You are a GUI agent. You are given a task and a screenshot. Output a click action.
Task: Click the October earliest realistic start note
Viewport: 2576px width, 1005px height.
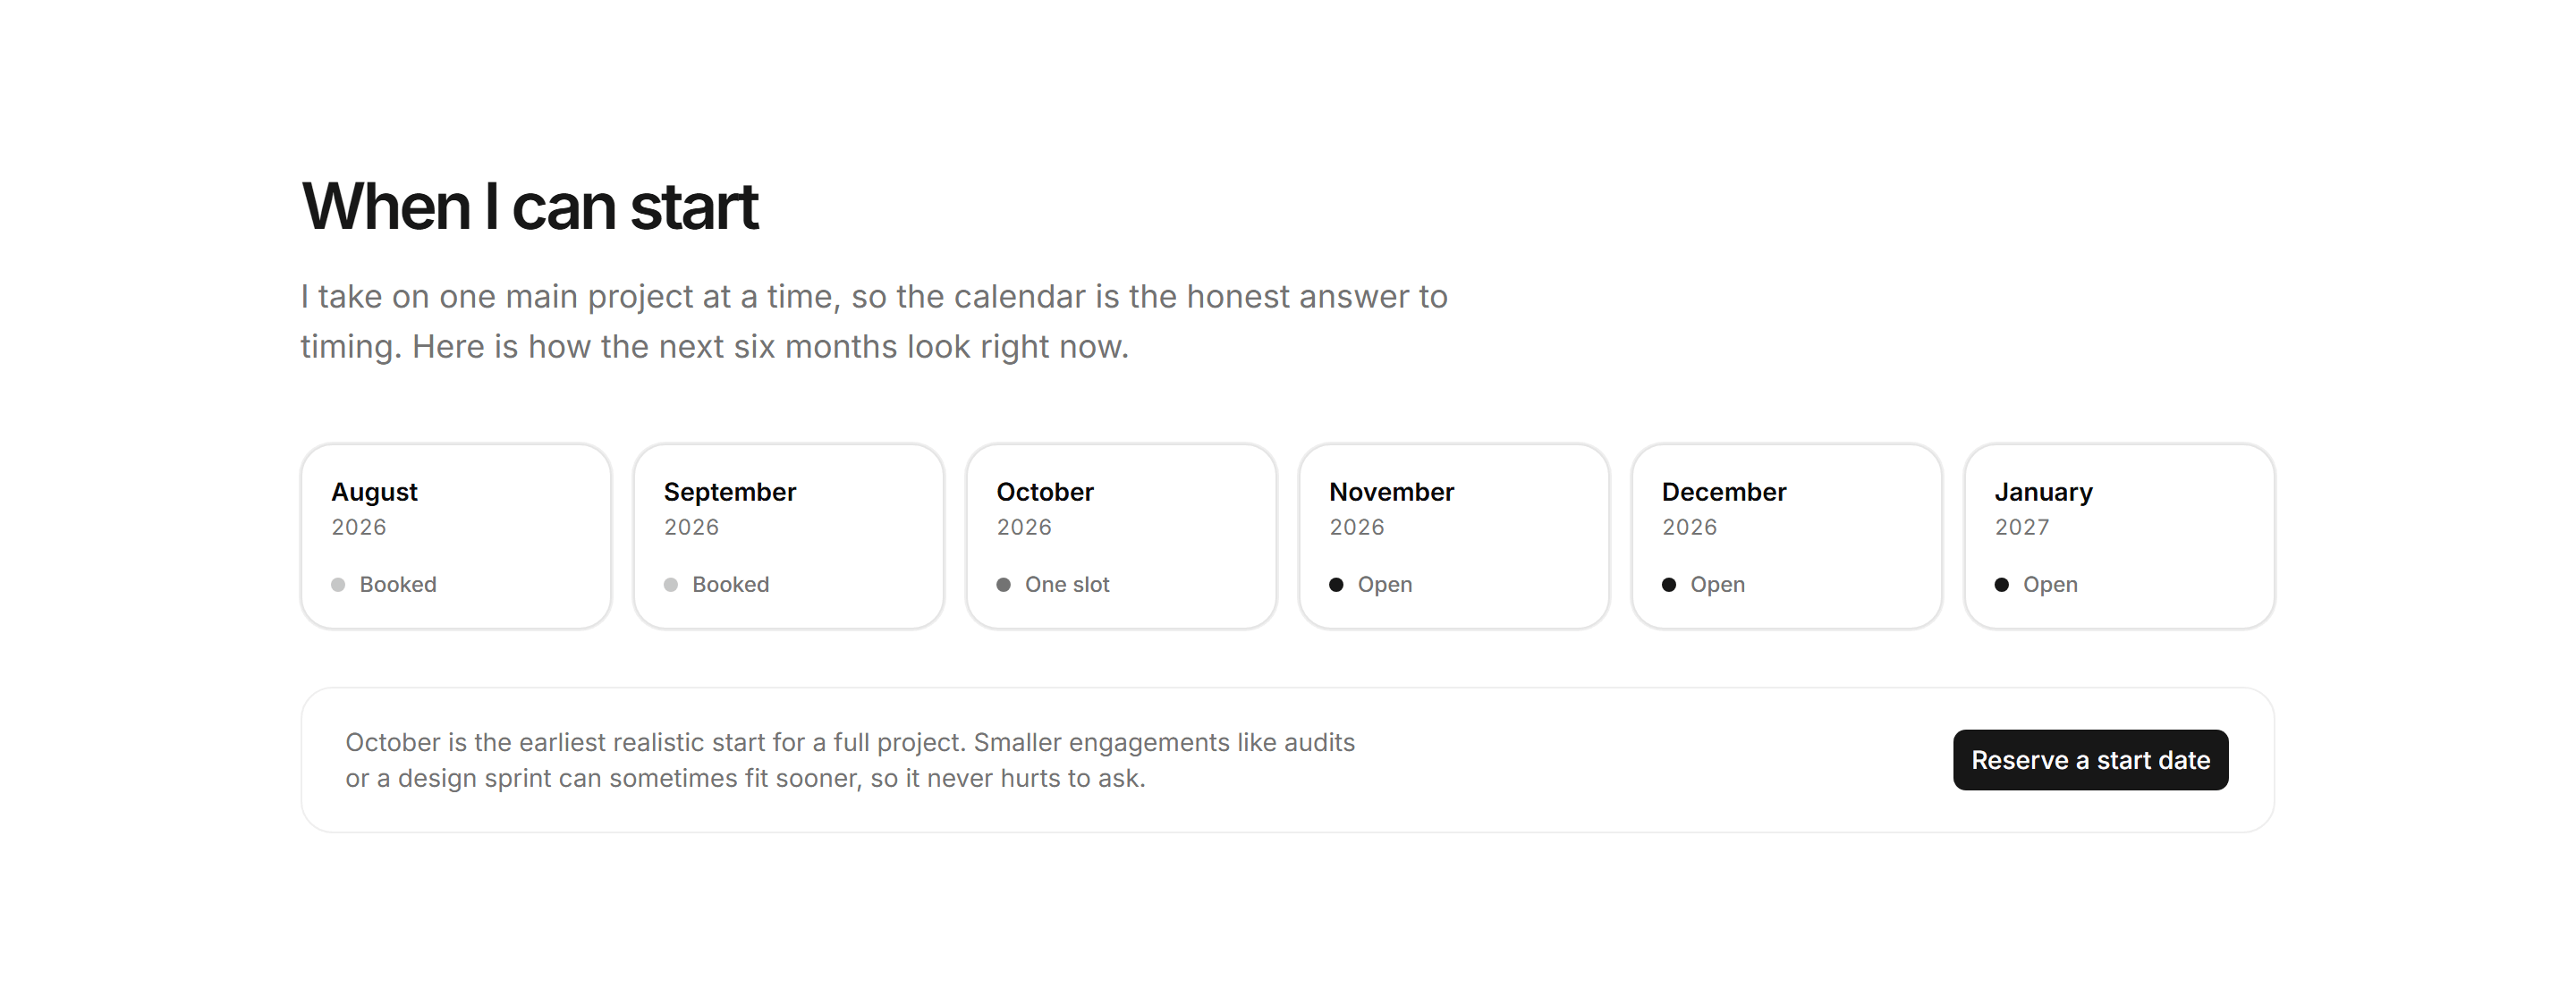[850, 760]
